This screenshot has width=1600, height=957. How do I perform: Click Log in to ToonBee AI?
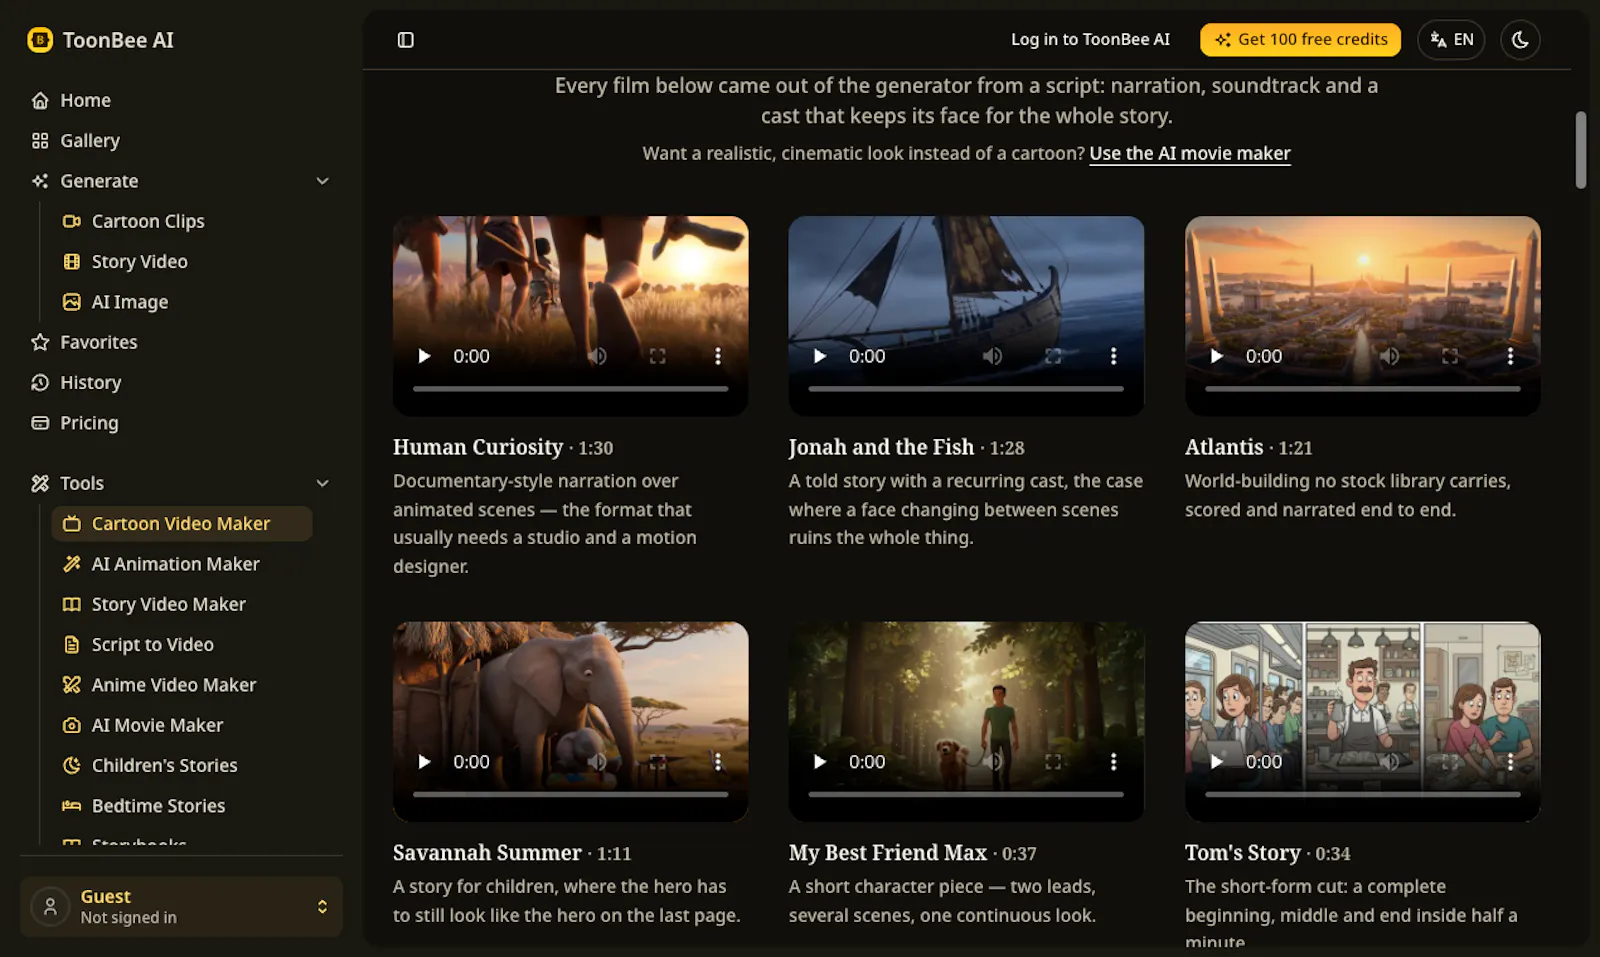1090,40
